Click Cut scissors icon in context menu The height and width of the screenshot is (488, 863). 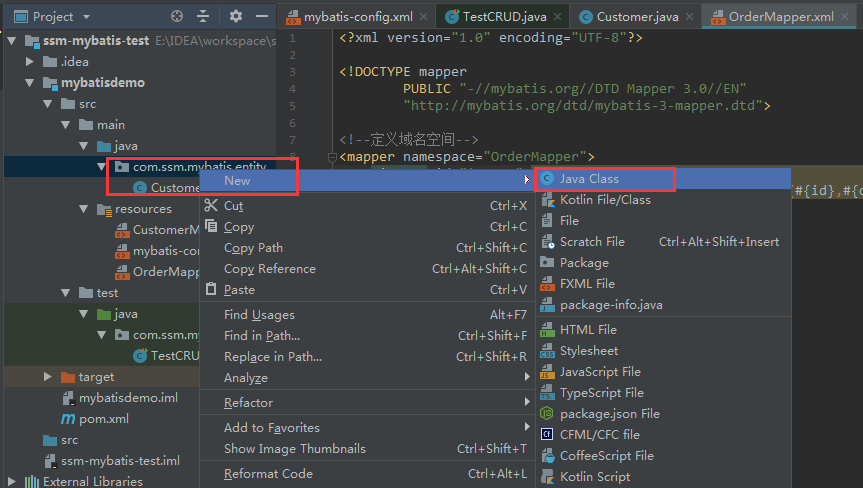(211, 205)
